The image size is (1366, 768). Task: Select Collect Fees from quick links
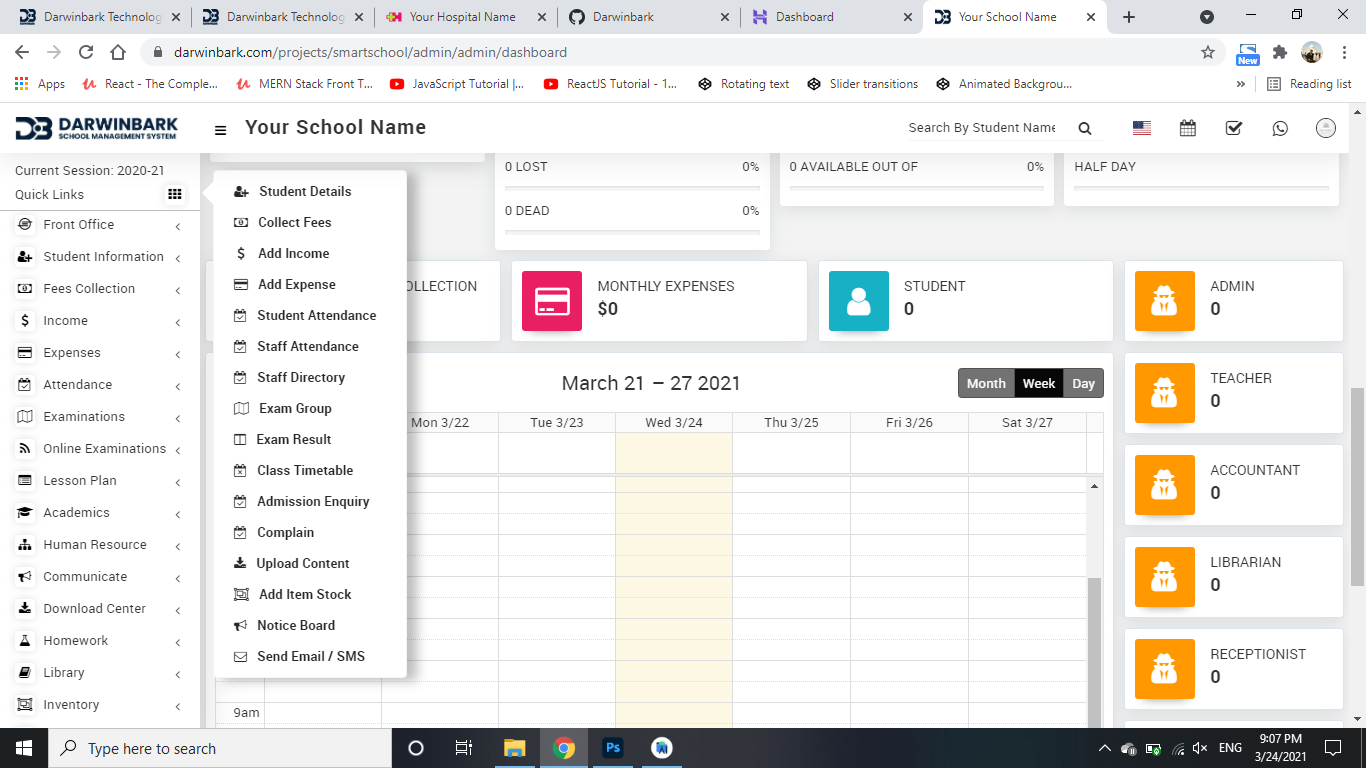pyautogui.click(x=294, y=222)
